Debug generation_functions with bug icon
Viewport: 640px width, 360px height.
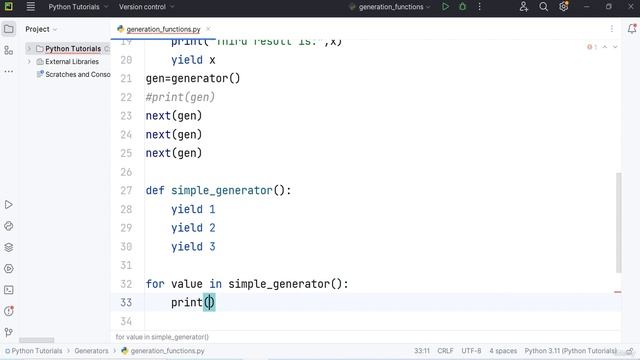(462, 7)
